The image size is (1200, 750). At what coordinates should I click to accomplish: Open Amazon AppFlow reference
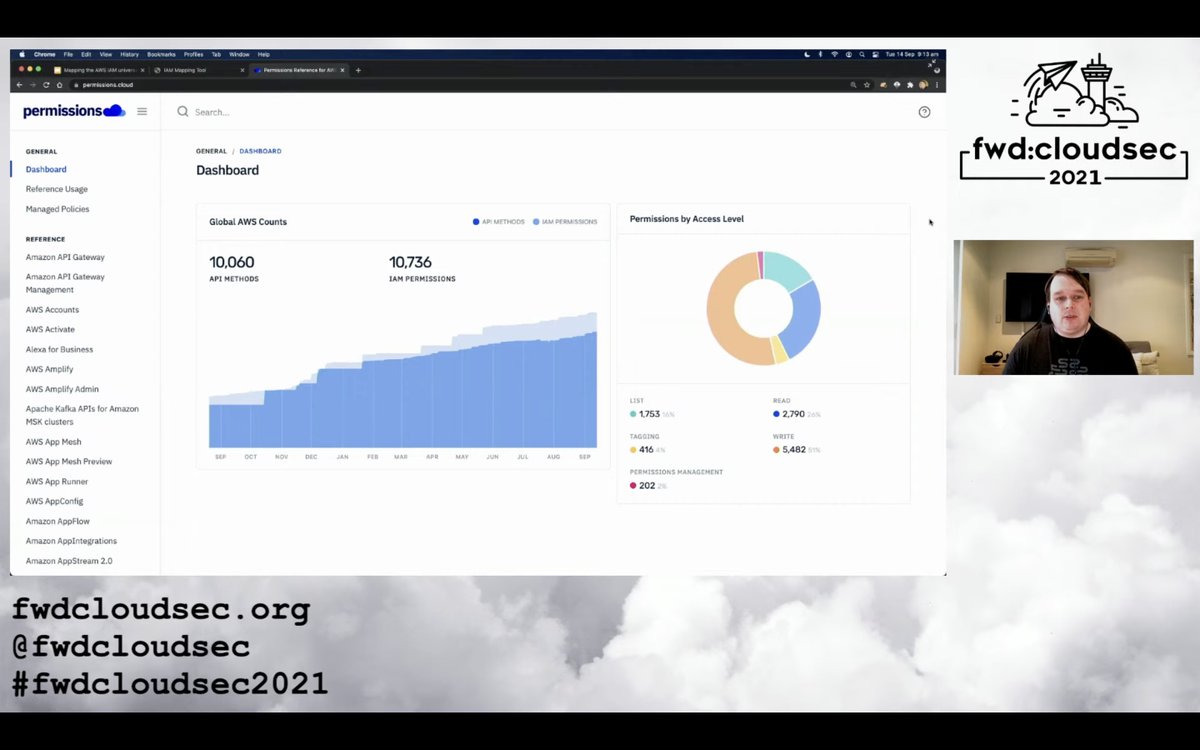(x=58, y=521)
